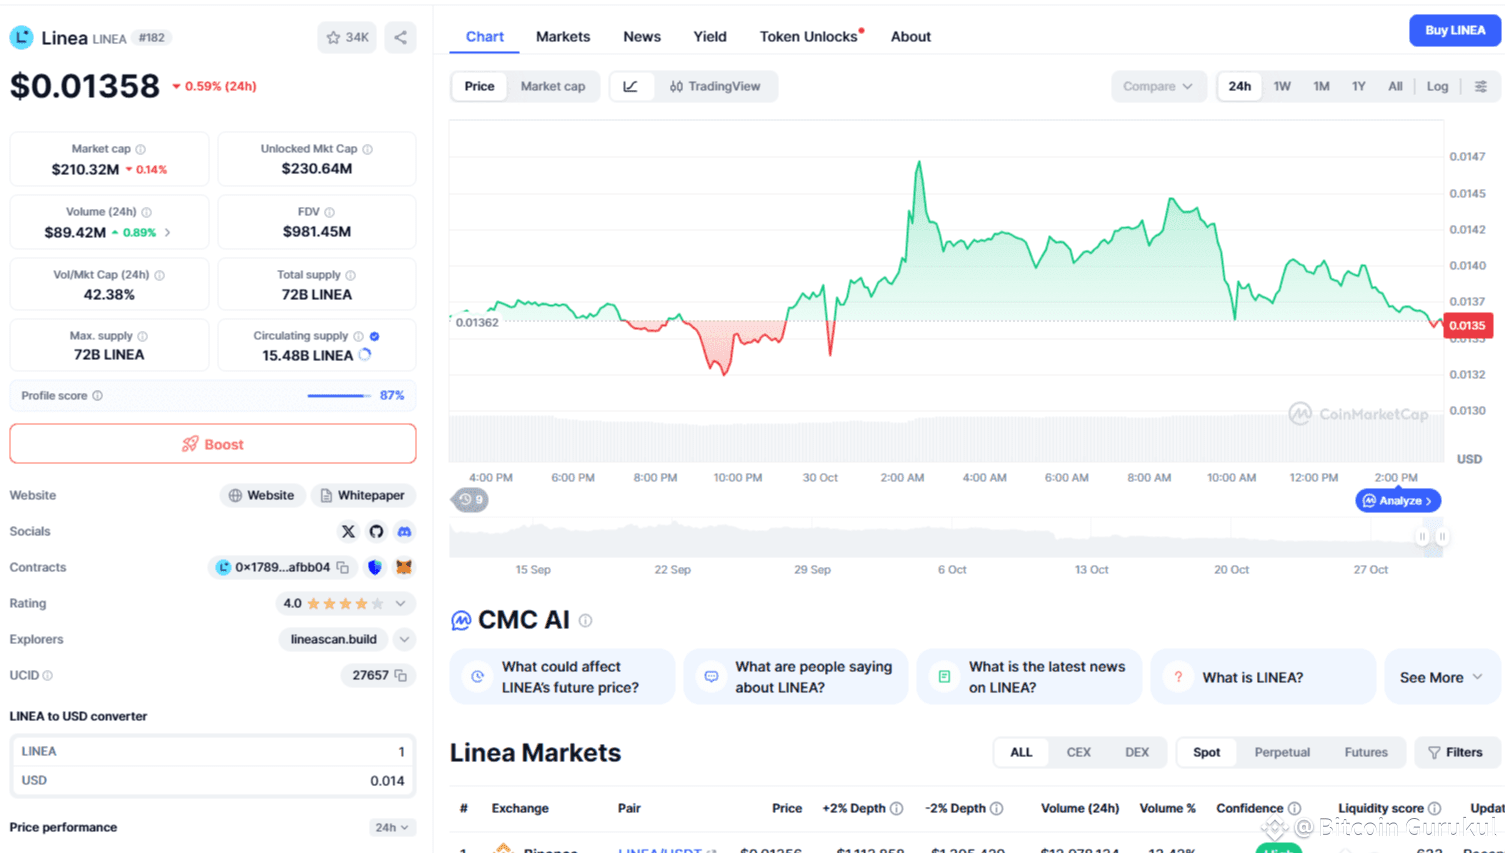The width and height of the screenshot is (1505, 853).
Task: Switch to the Token Unlocks tab
Action: [808, 37]
